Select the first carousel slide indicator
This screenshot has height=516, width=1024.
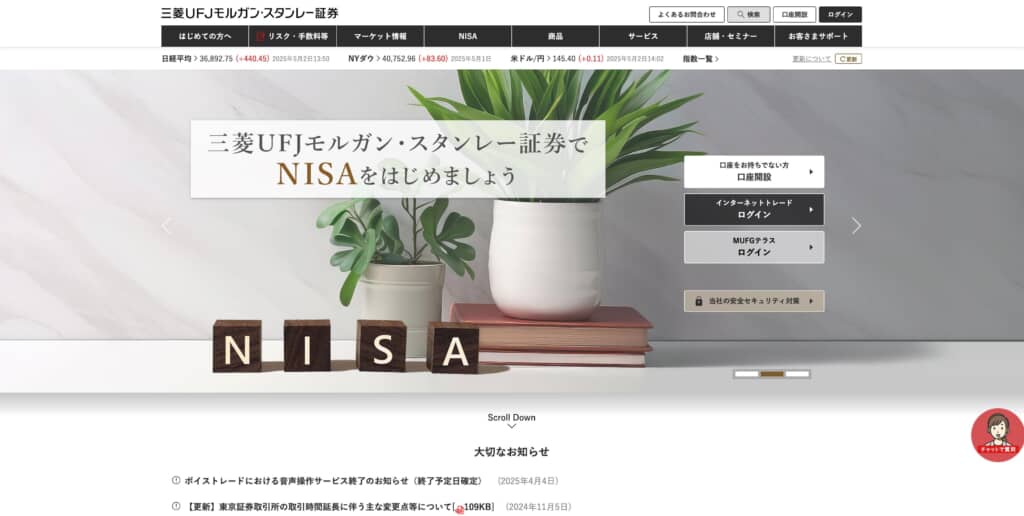click(x=746, y=374)
